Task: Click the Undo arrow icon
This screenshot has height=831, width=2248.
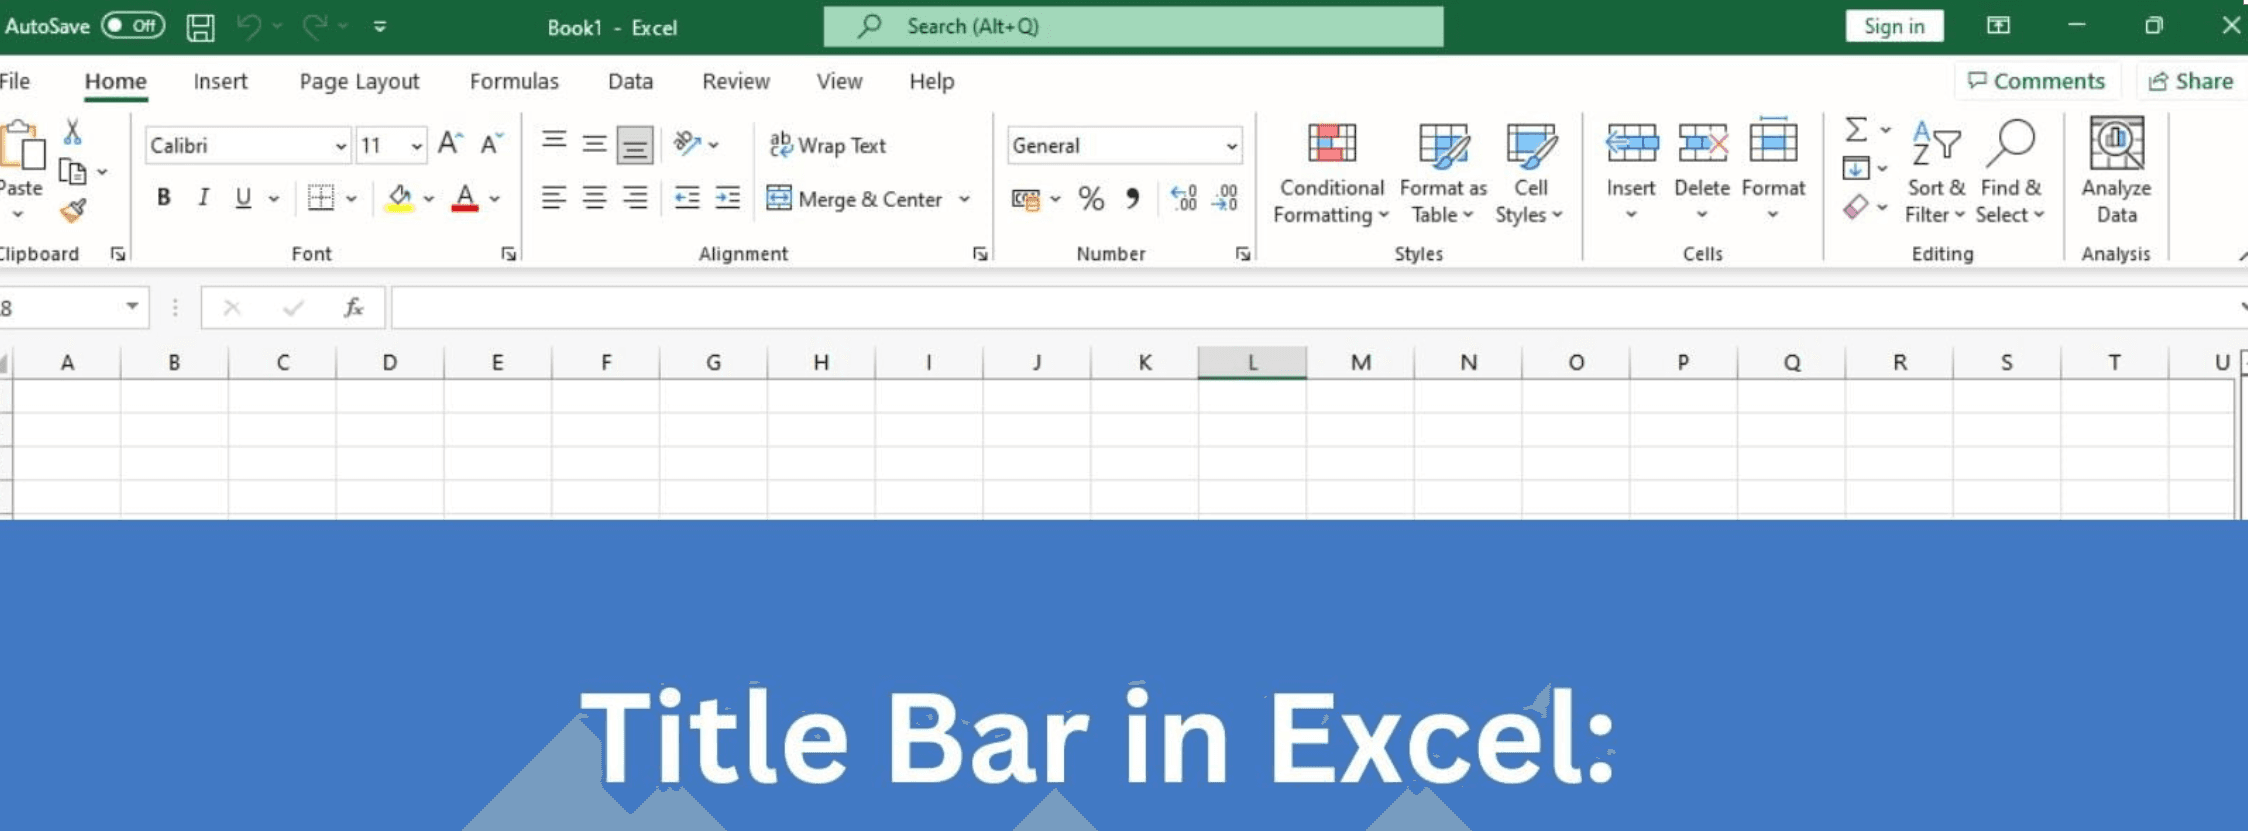Action: 249,27
